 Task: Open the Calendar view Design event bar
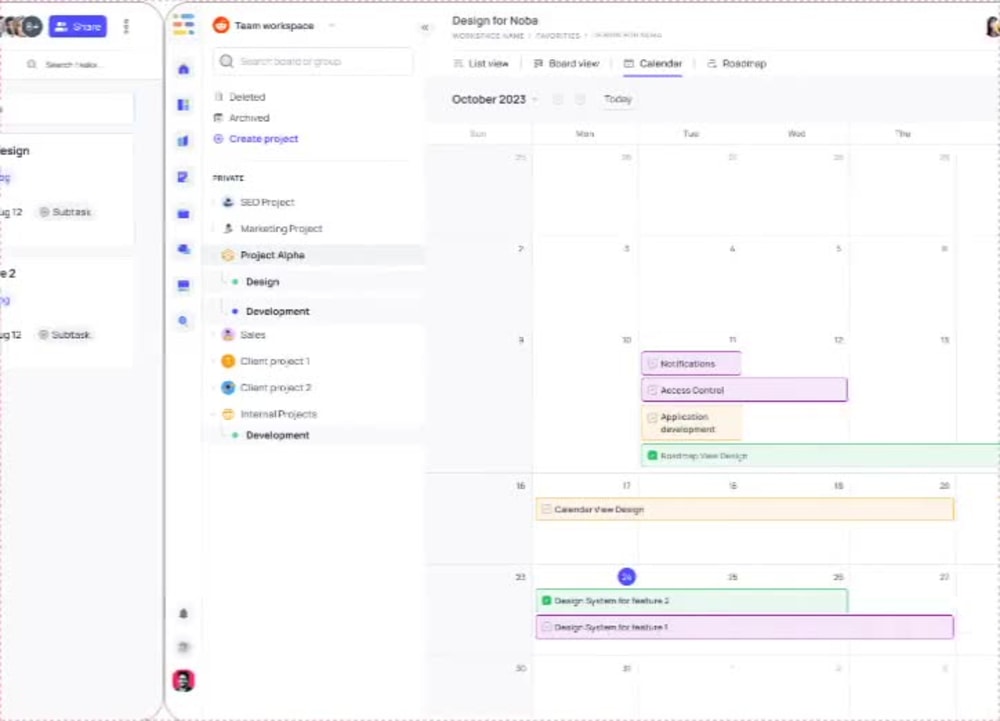pyautogui.click(x=744, y=509)
